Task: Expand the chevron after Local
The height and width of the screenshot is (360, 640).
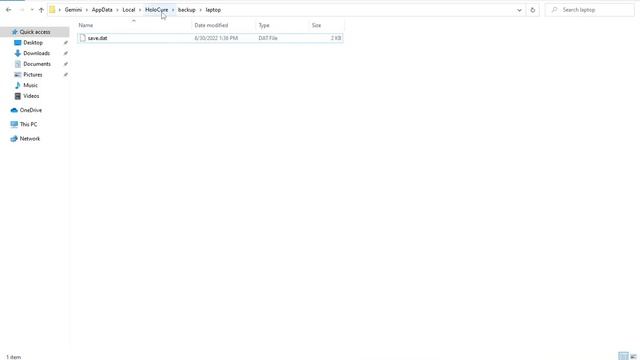Action: (140, 10)
